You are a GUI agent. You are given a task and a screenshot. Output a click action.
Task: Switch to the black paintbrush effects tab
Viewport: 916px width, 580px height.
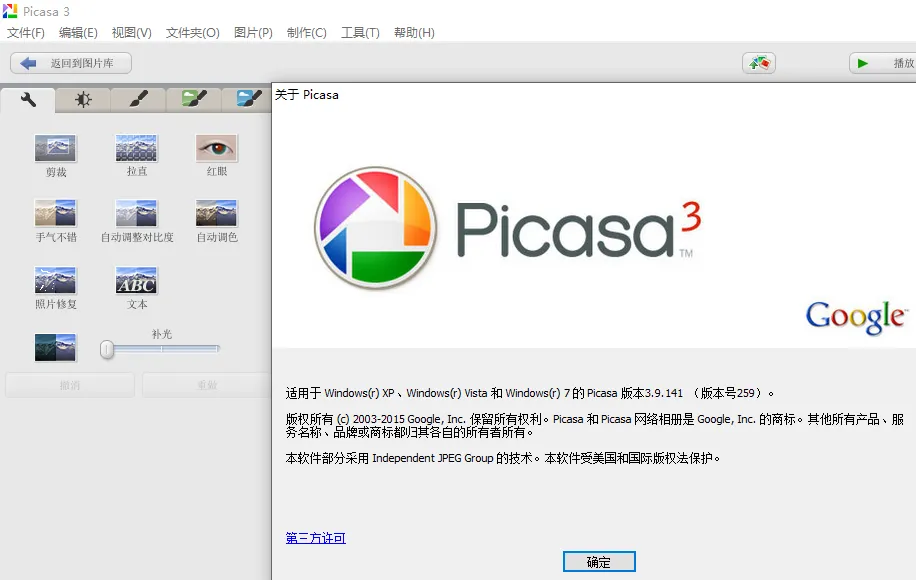(138, 100)
